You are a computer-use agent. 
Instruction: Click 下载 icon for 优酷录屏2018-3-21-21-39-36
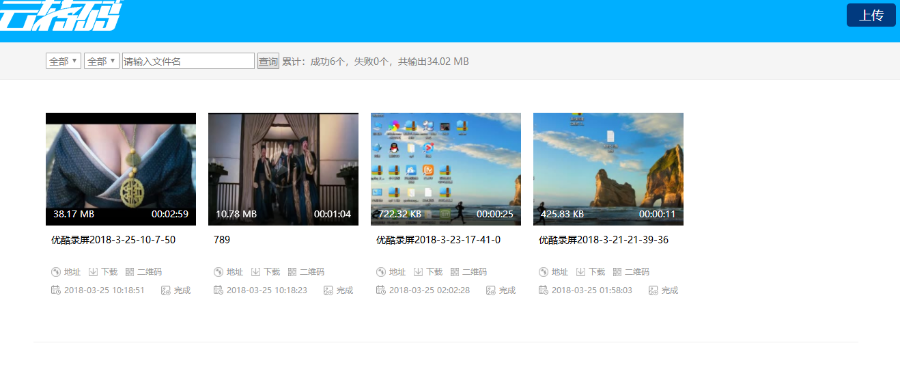coord(581,272)
